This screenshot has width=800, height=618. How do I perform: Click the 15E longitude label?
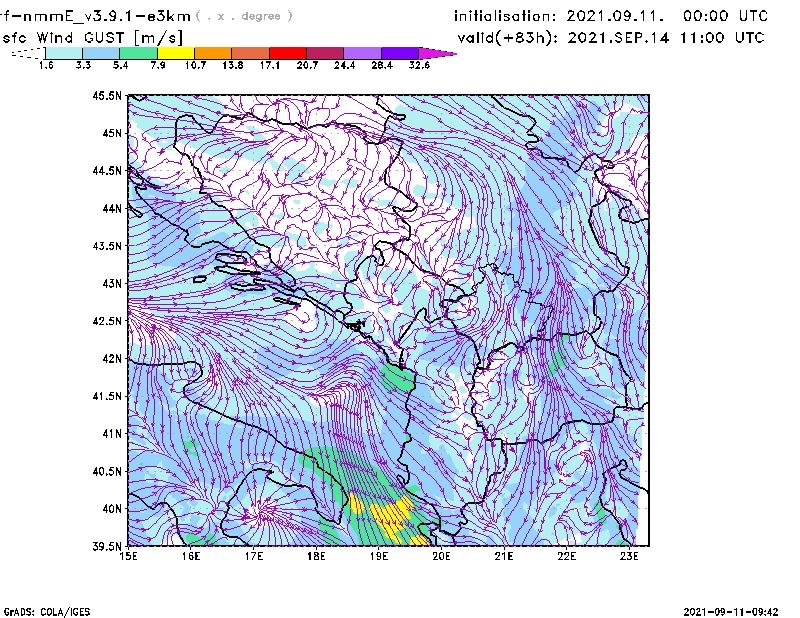(x=128, y=556)
